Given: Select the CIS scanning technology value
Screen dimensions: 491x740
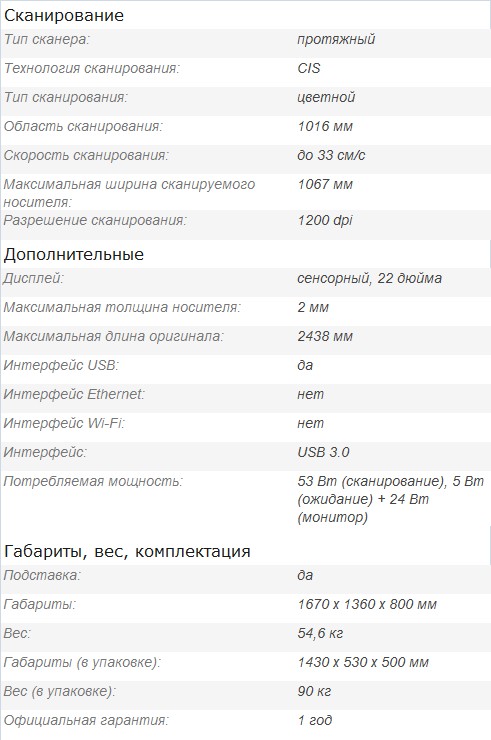Looking at the screenshot, I should 309,68.
